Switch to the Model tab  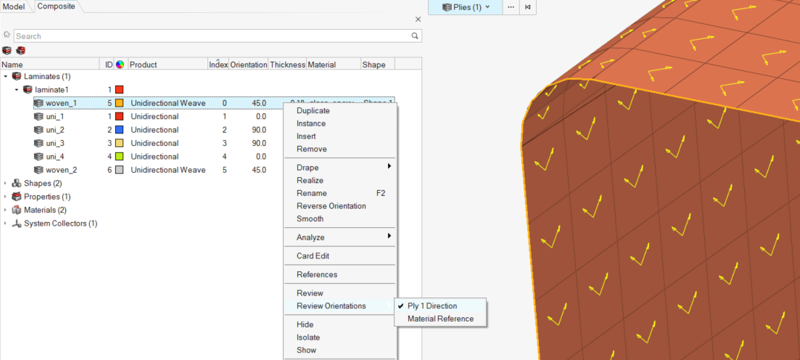coord(14,6)
